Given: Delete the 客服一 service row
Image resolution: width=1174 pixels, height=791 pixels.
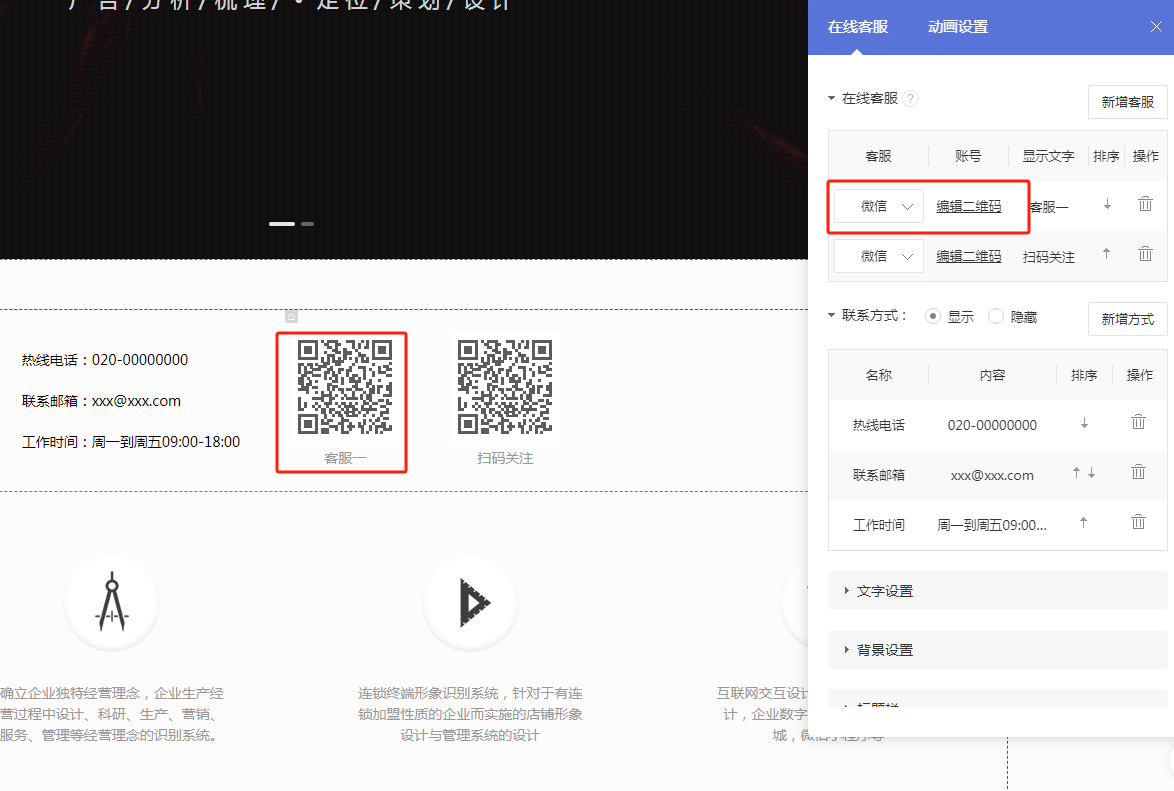Looking at the screenshot, I should [1145, 204].
